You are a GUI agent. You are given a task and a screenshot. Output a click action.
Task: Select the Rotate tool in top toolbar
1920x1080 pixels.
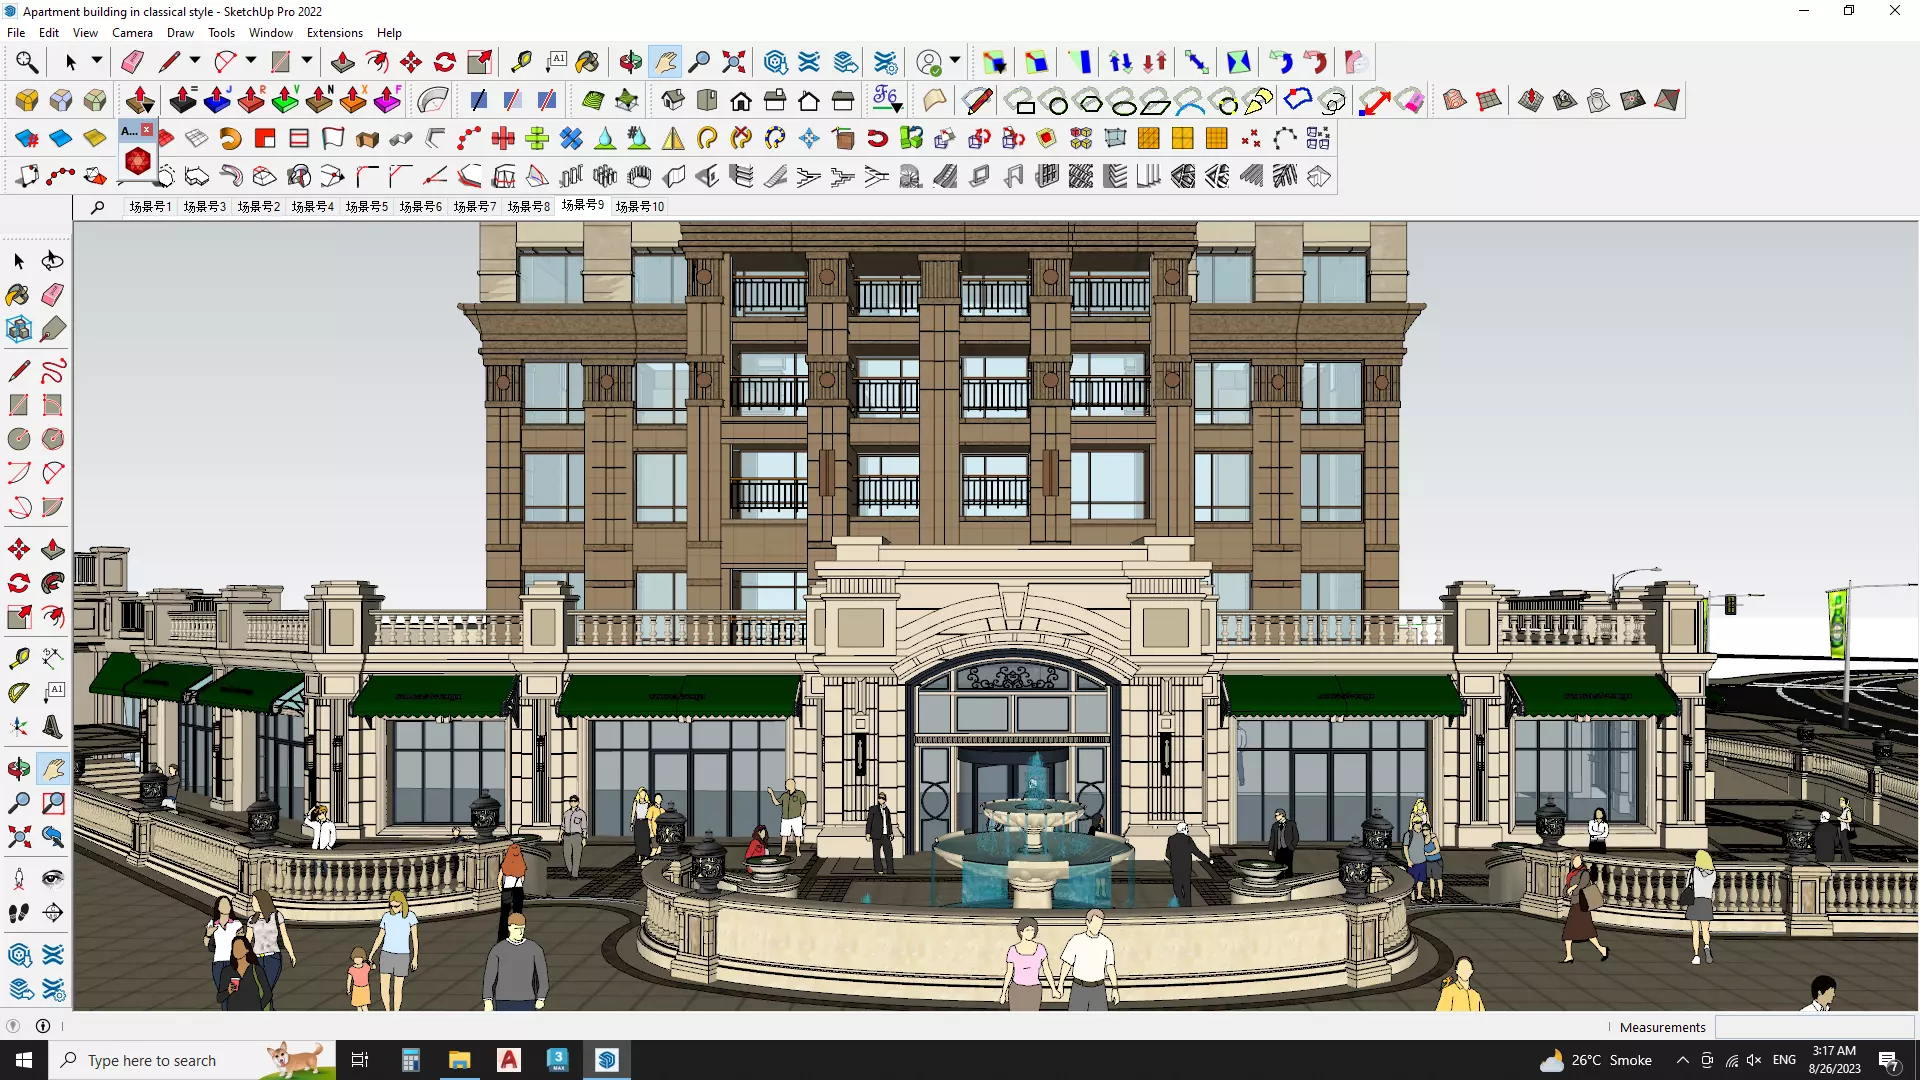[444, 62]
